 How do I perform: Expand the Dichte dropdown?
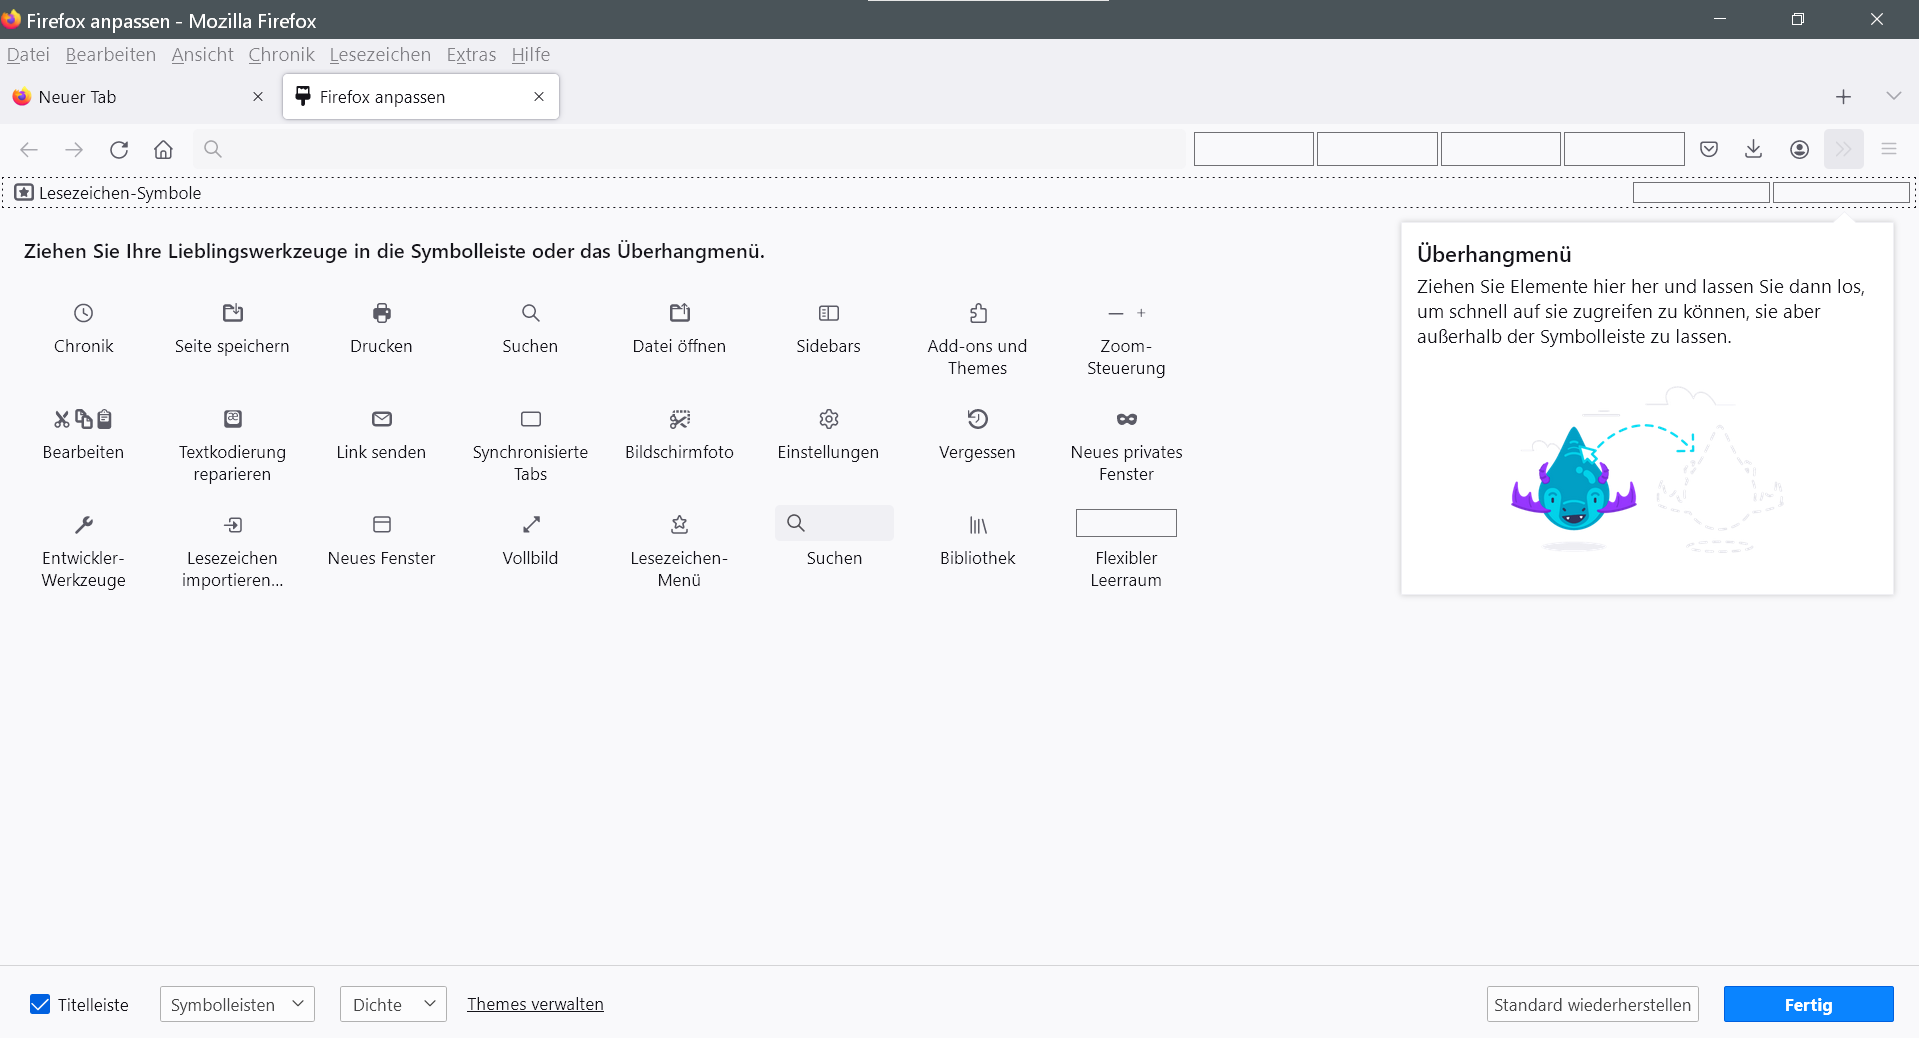tap(393, 1004)
